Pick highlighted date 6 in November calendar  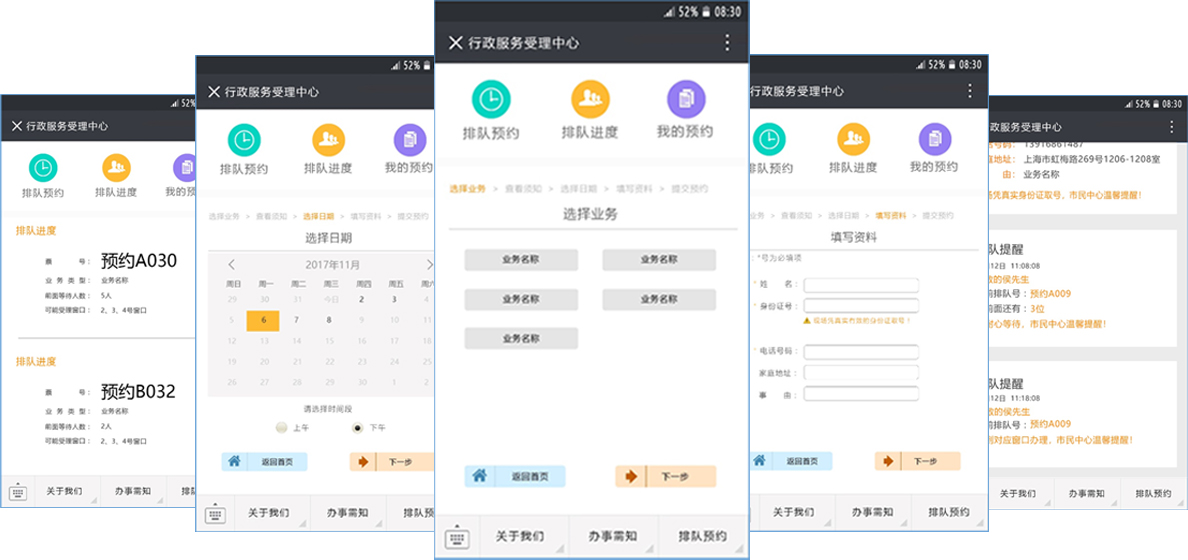click(x=263, y=320)
